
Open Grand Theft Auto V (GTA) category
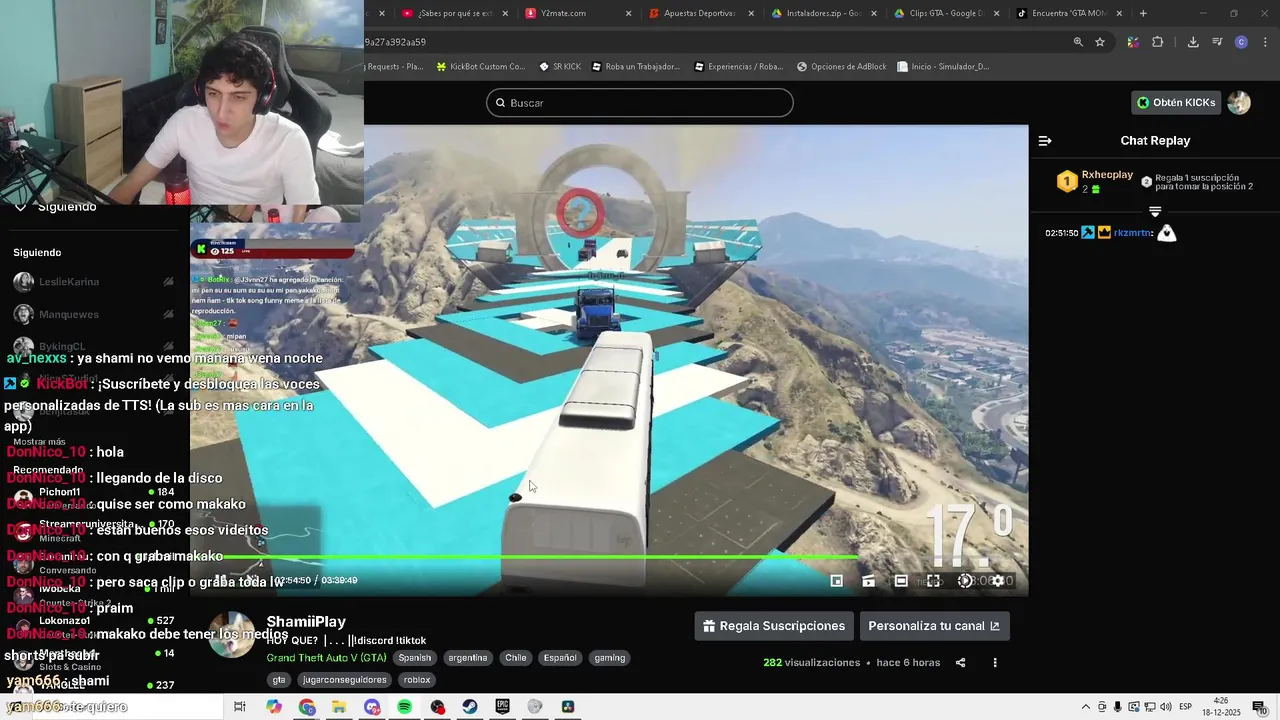326,658
